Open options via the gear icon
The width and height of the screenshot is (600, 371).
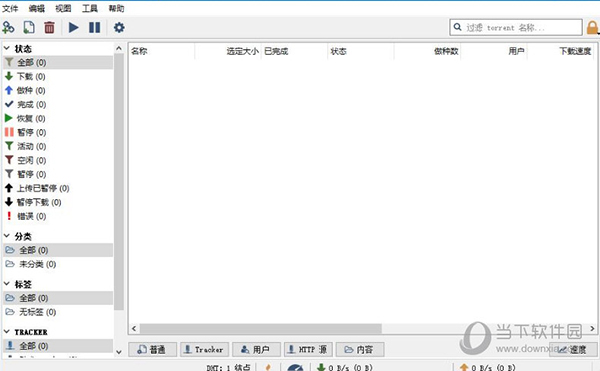[119, 28]
